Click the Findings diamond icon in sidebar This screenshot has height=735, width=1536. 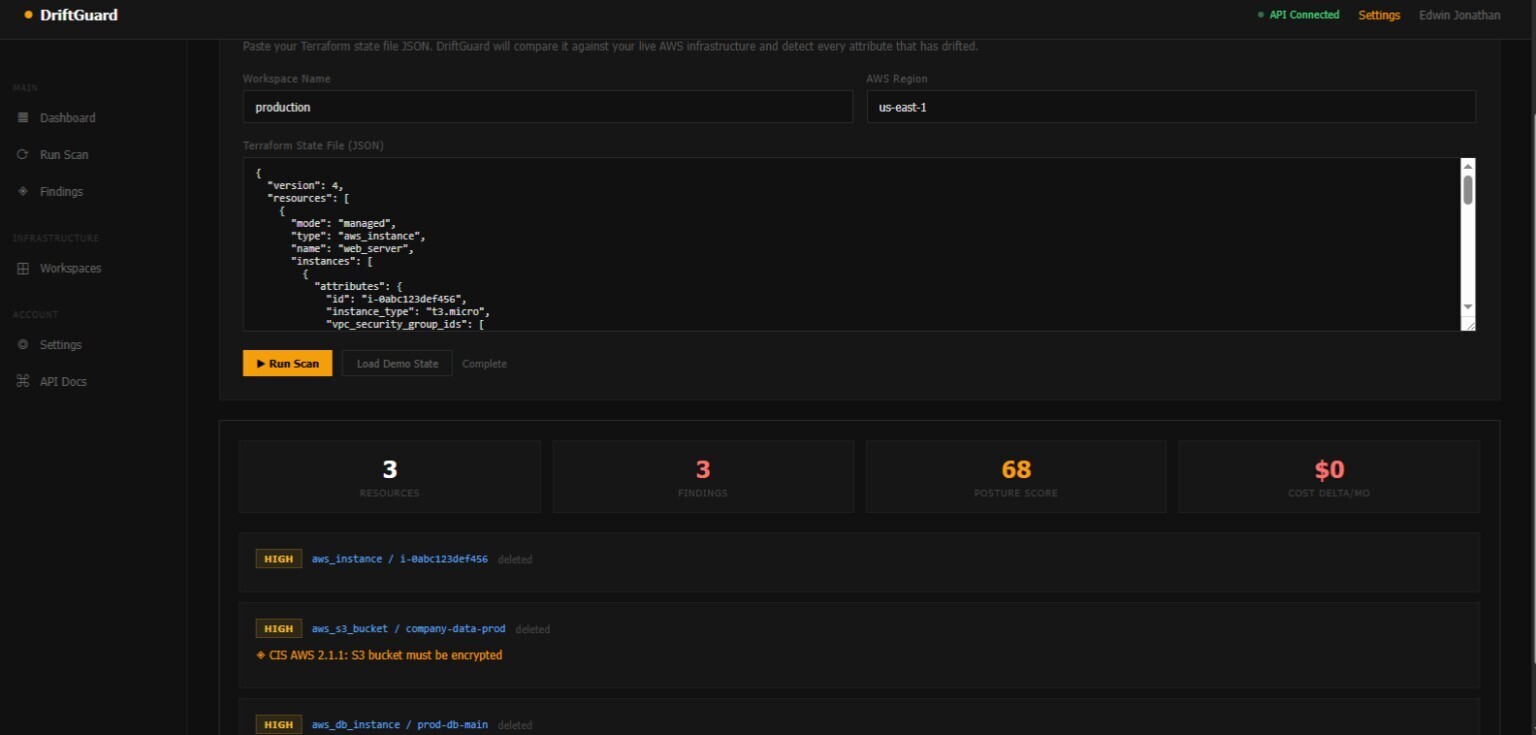coord(23,191)
